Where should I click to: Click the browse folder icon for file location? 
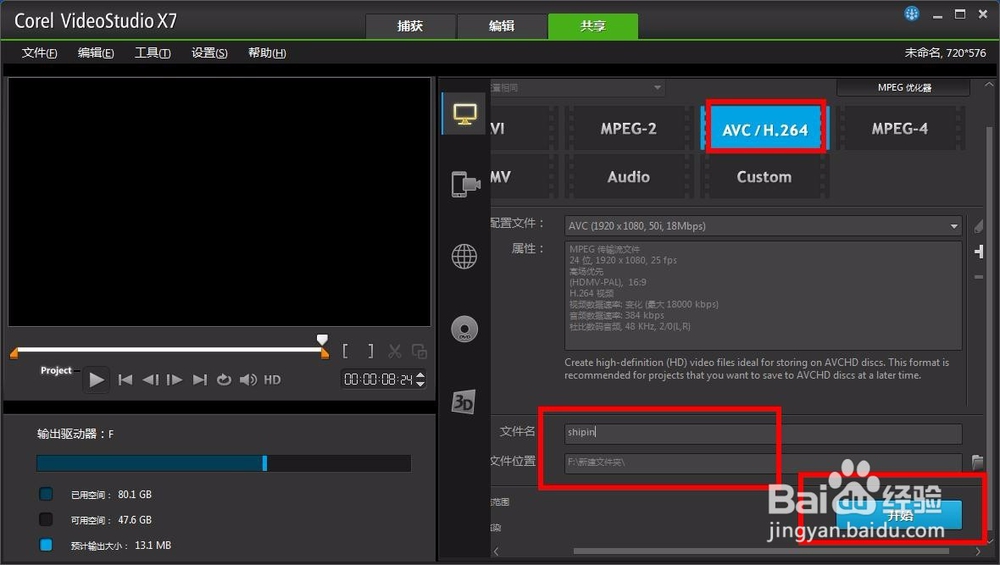click(x=976, y=462)
